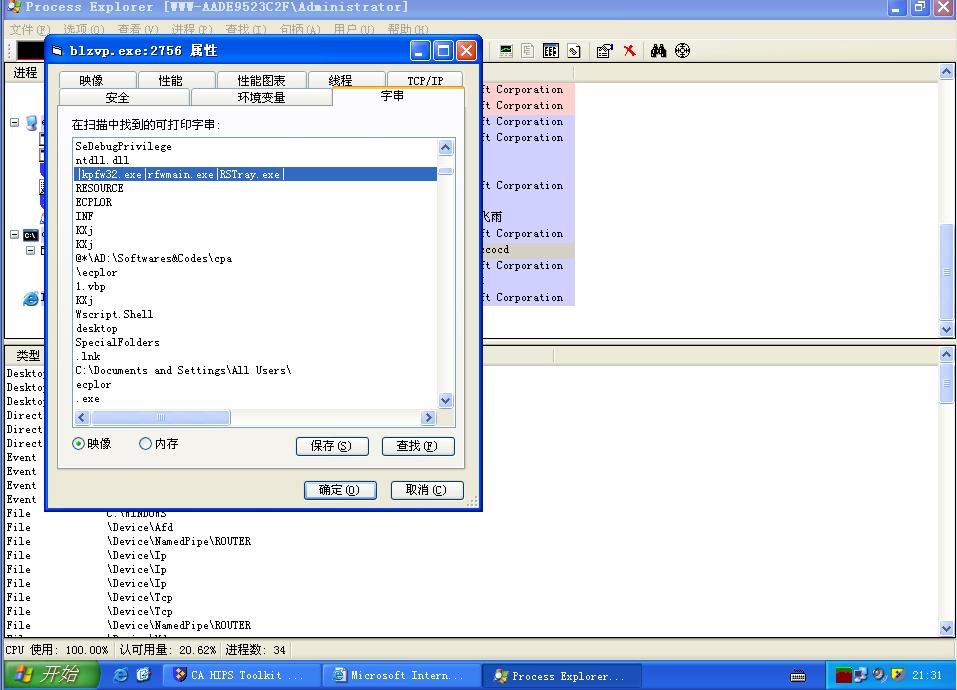Select the 内存 (Memory) radio button
The height and width of the screenshot is (690, 957).
click(x=145, y=444)
